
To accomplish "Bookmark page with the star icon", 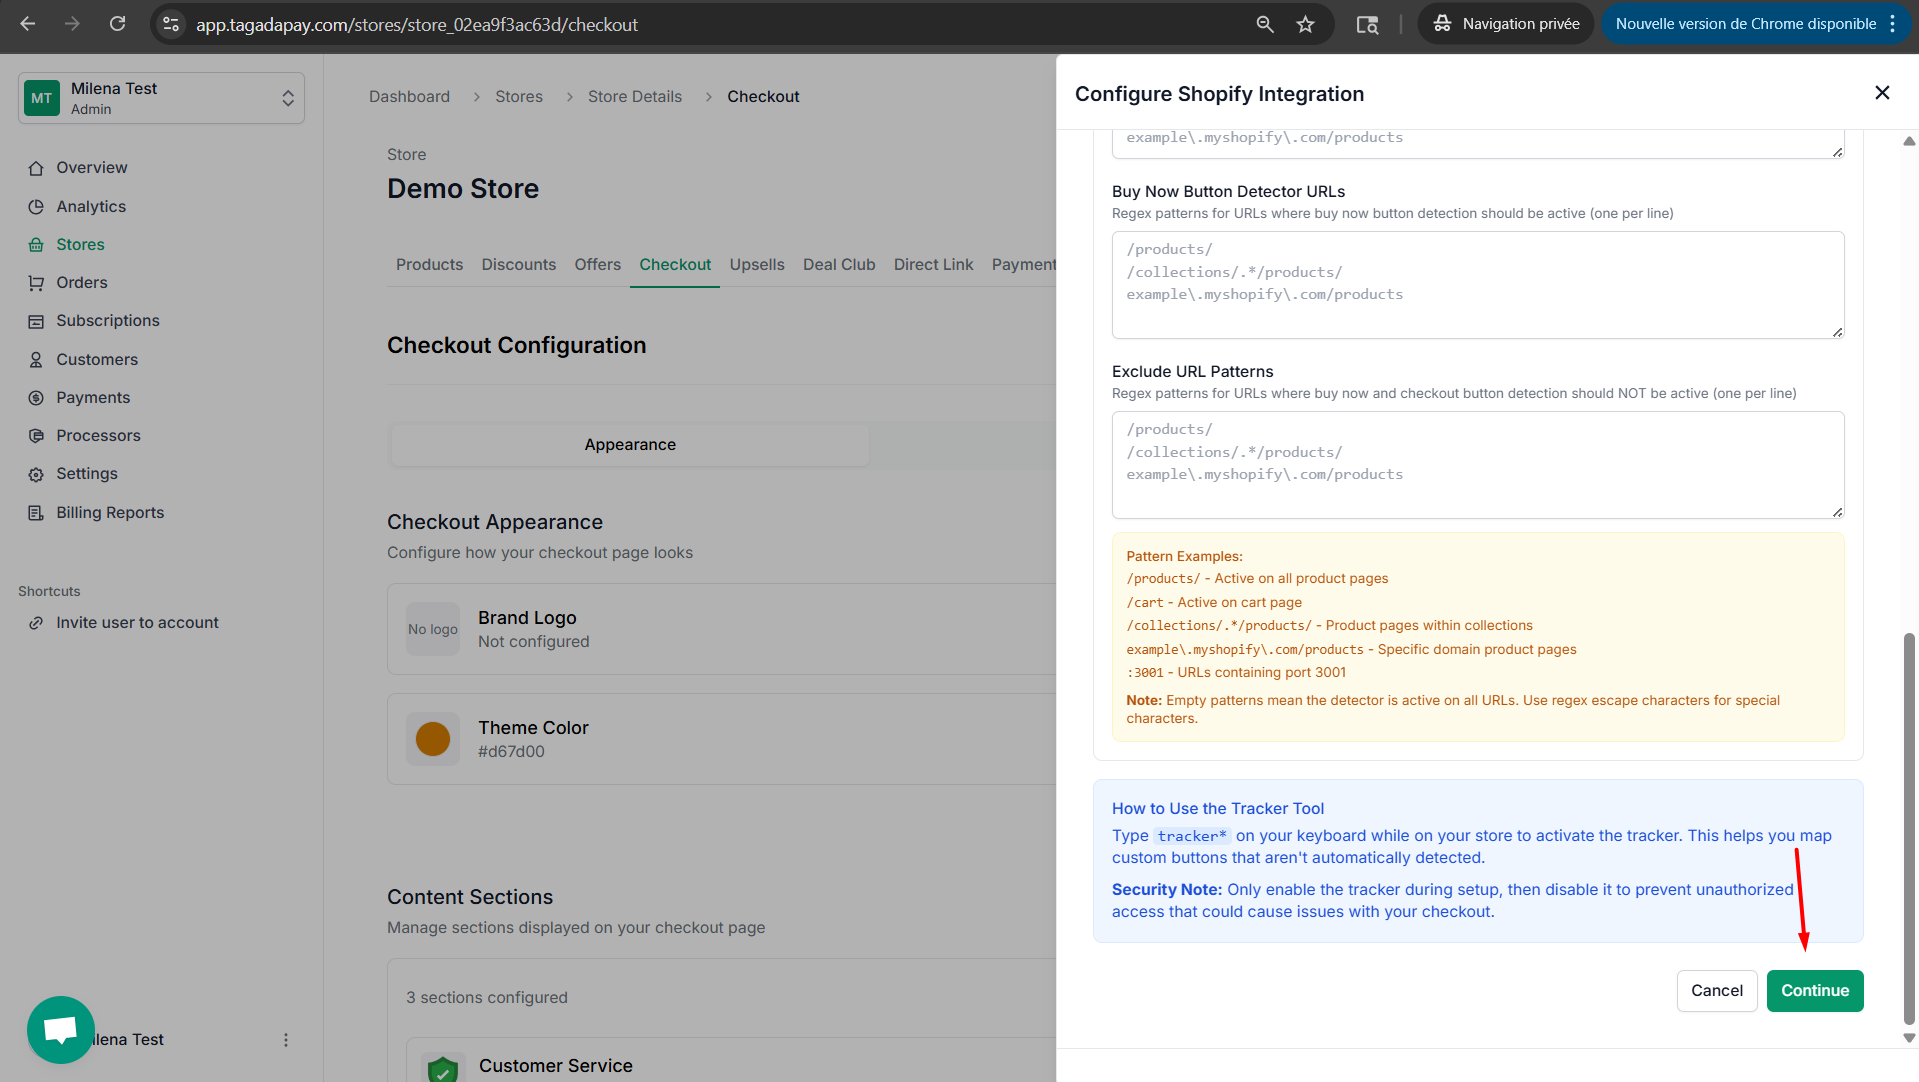I will (1305, 24).
